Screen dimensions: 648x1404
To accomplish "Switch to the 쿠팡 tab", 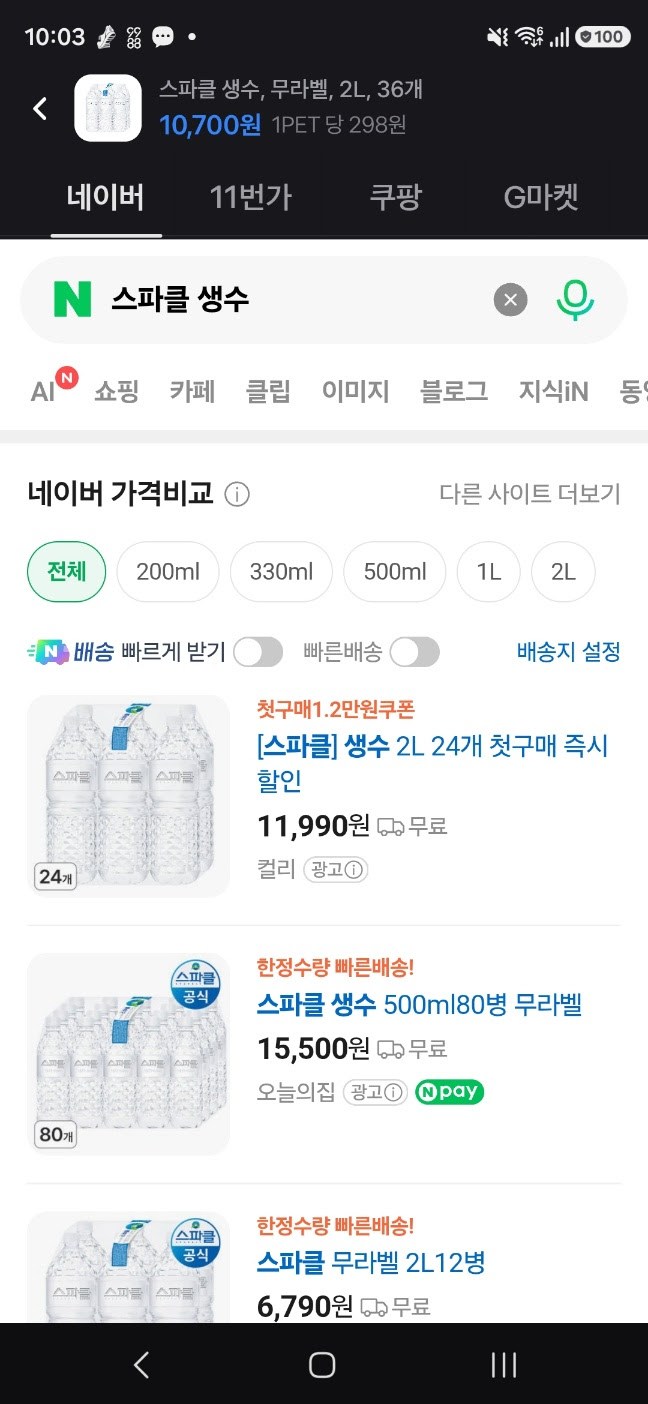I will [x=395, y=197].
